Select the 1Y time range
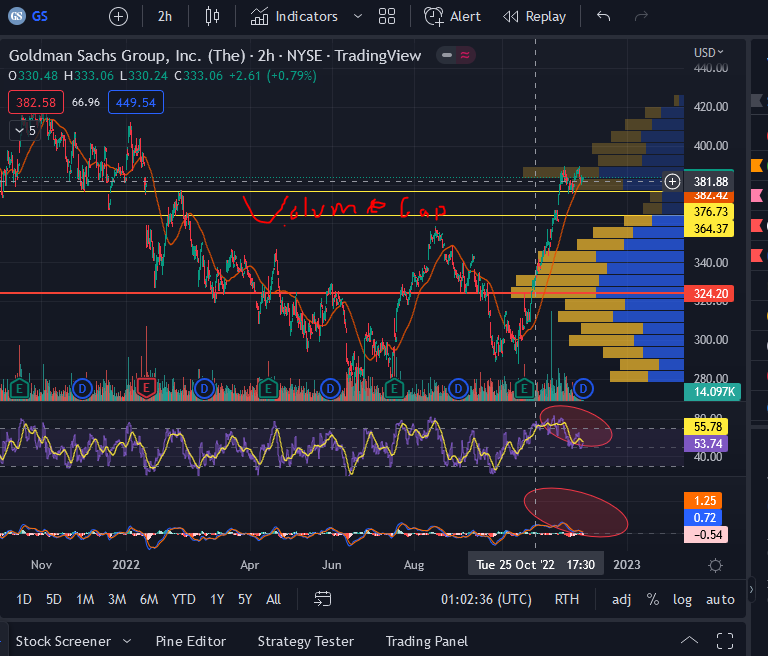This screenshot has height=656, width=768. click(x=217, y=599)
